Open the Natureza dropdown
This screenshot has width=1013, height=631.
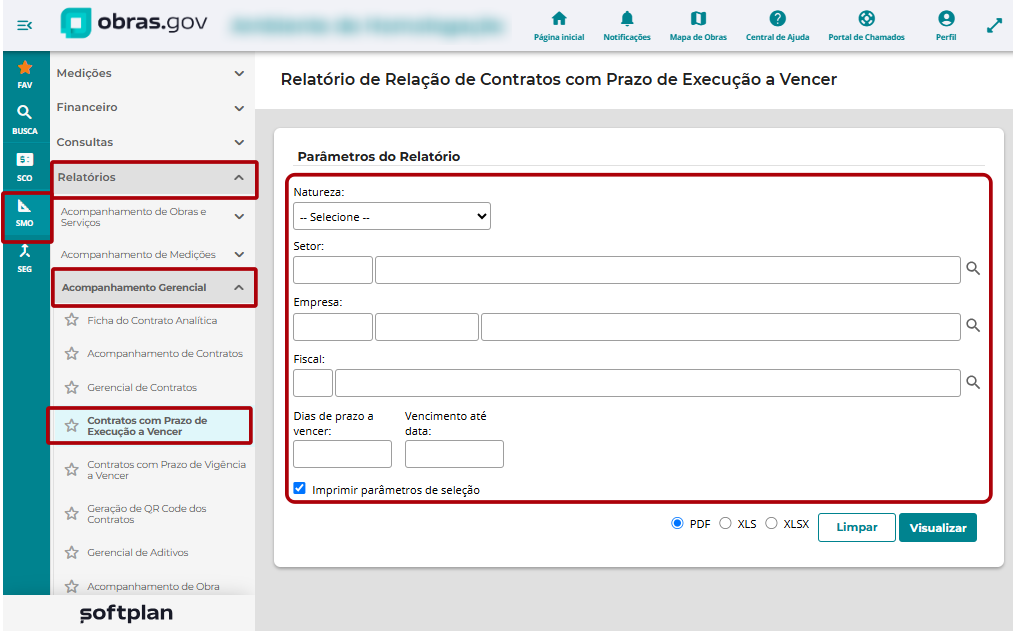[392, 216]
